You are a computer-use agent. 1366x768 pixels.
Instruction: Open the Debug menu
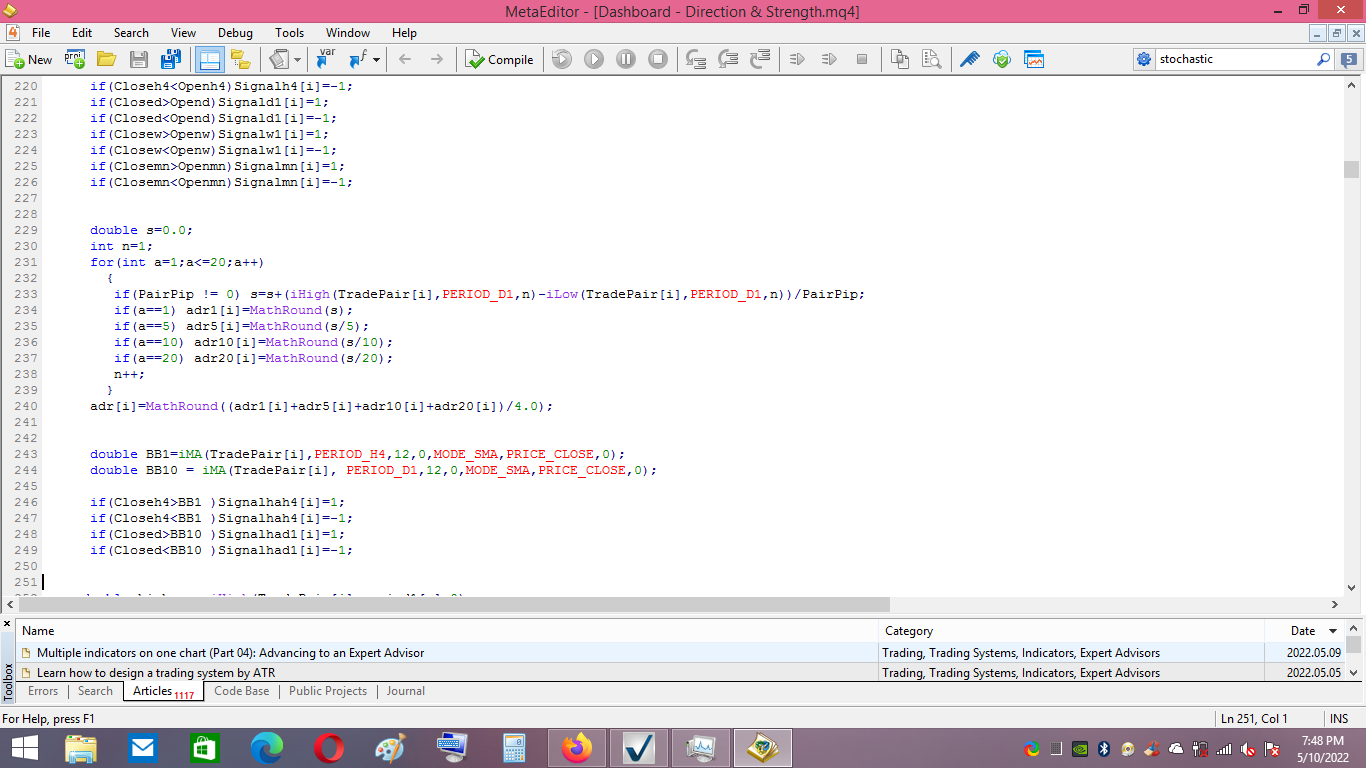[235, 33]
